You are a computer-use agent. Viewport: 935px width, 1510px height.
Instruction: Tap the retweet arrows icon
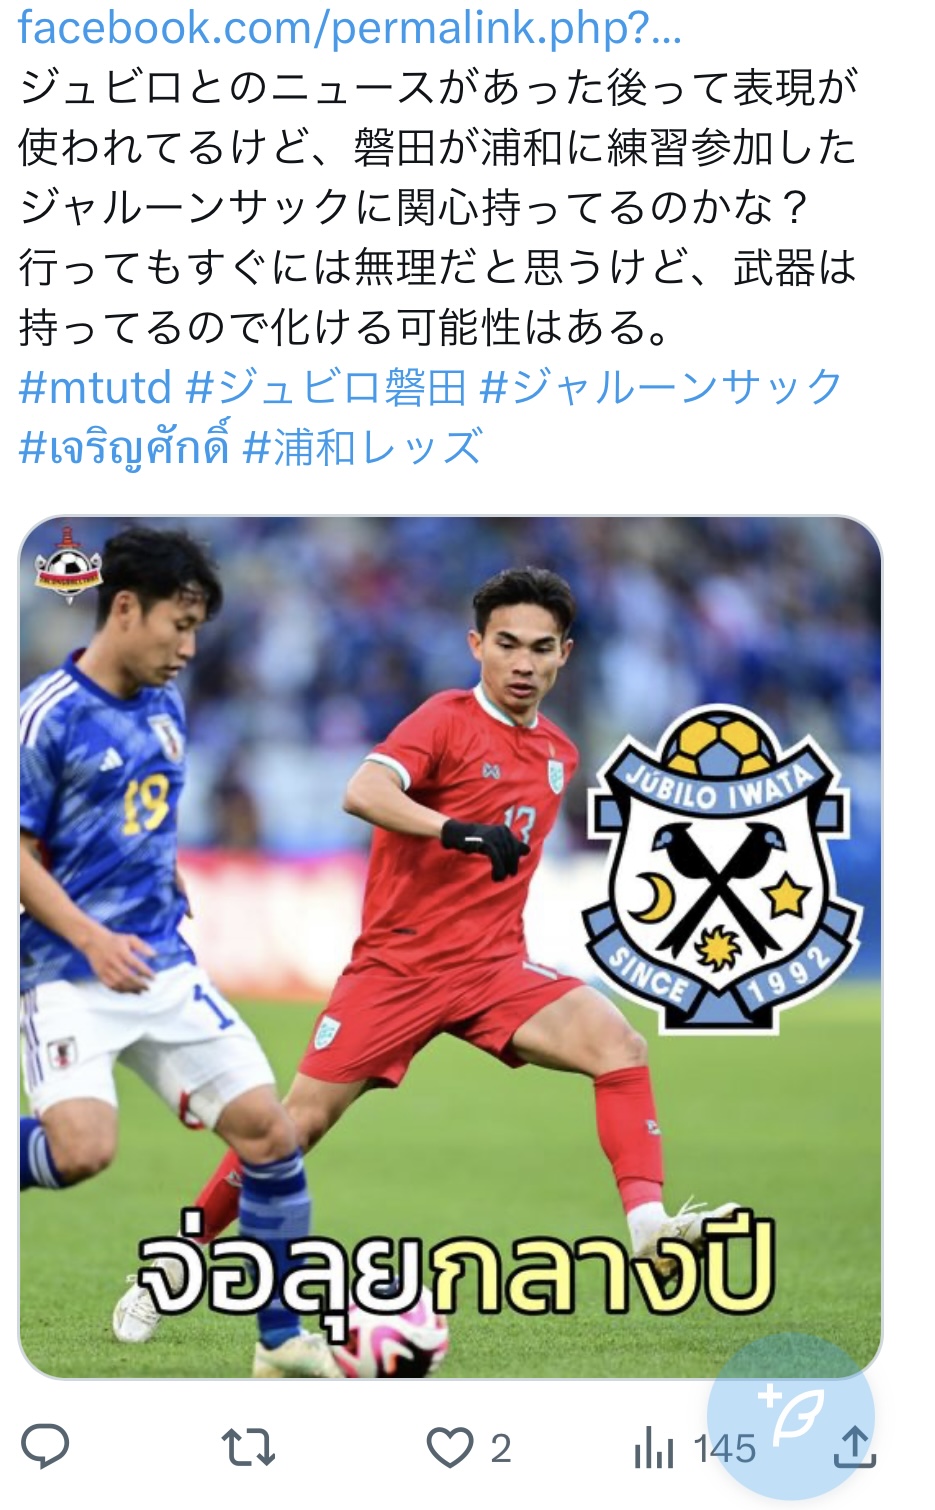coord(247,1447)
